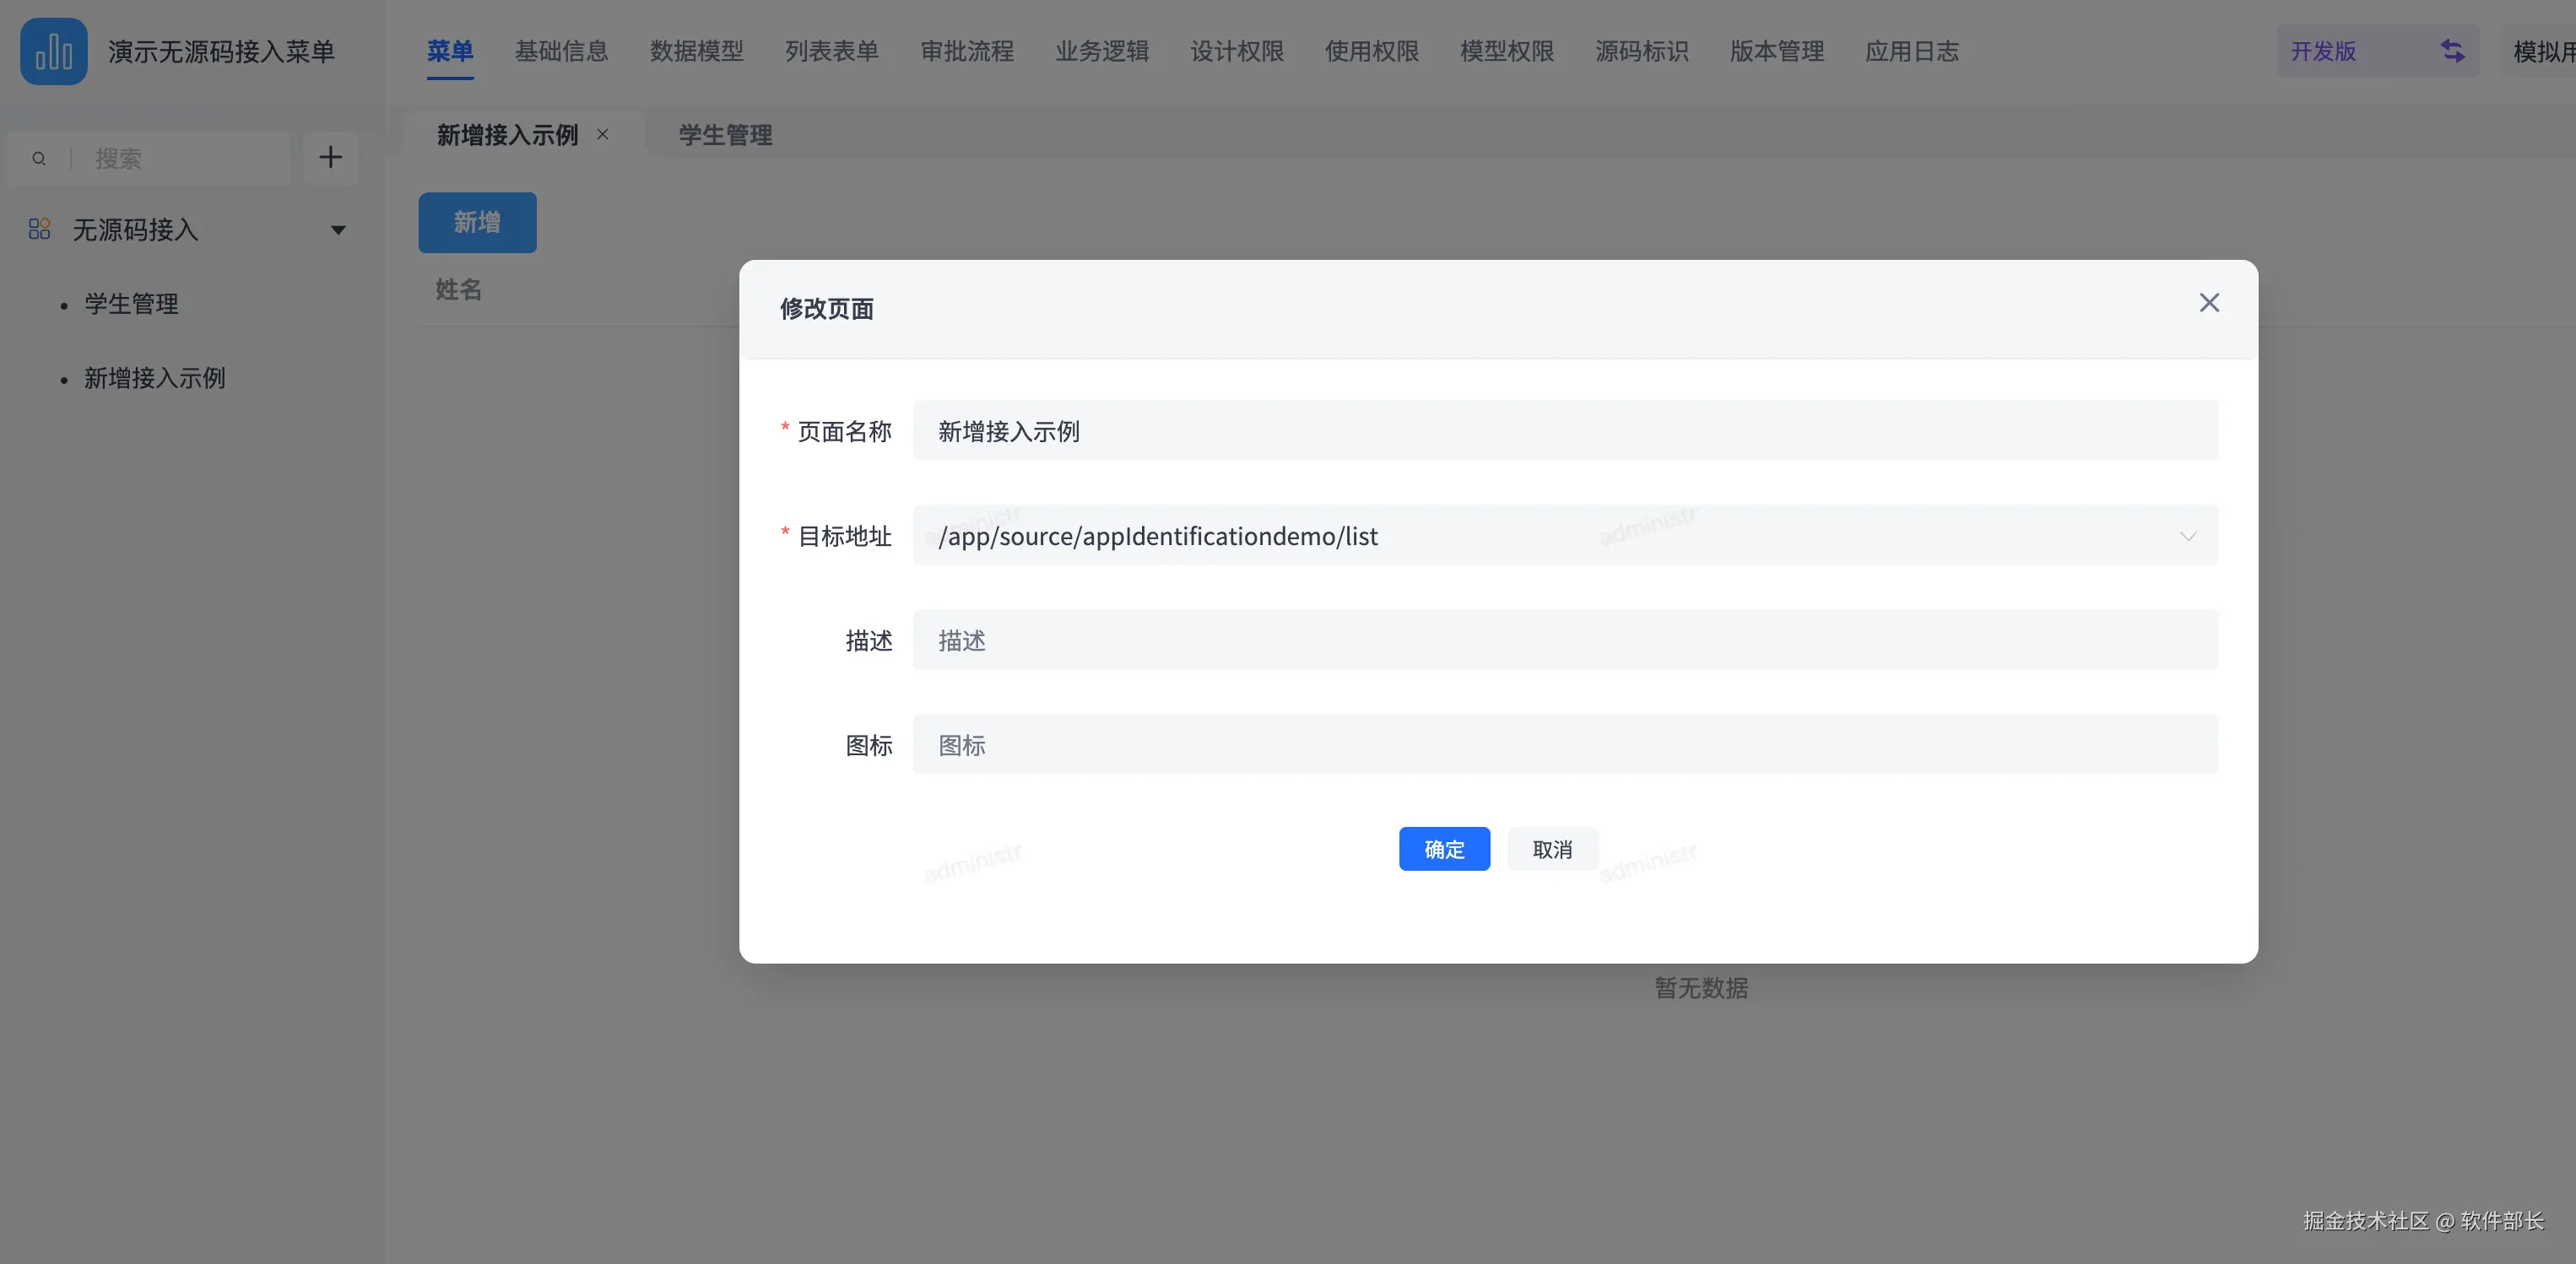The image size is (2576, 1264).
Task: Click into the 页面名称 input field
Action: (1564, 431)
